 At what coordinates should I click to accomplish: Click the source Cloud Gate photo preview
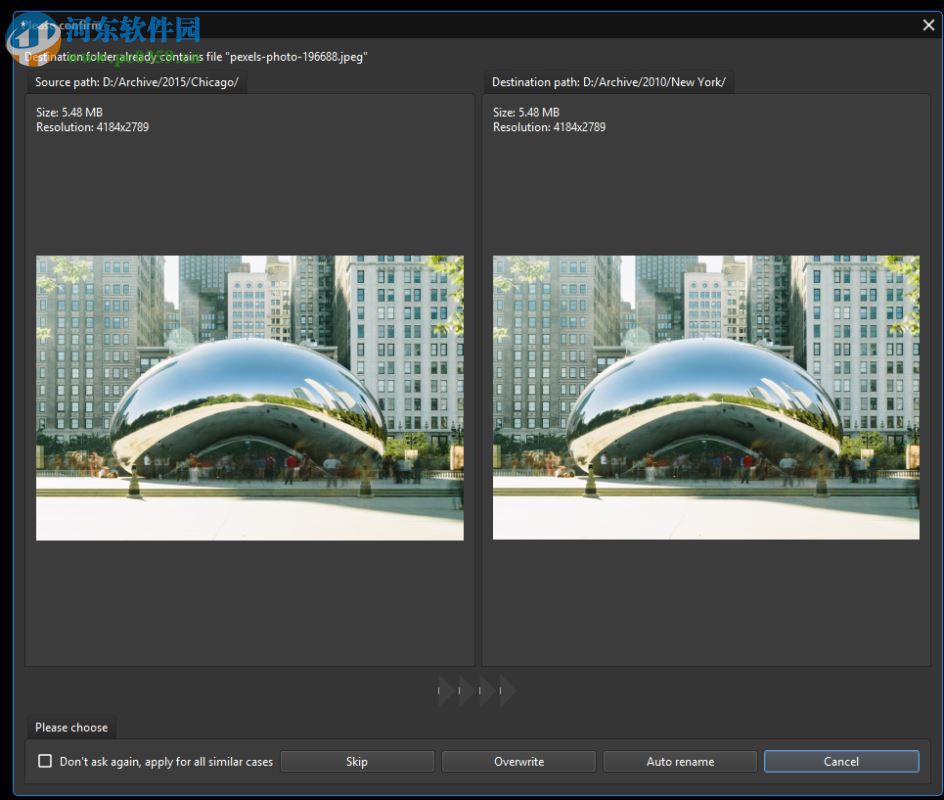249,397
